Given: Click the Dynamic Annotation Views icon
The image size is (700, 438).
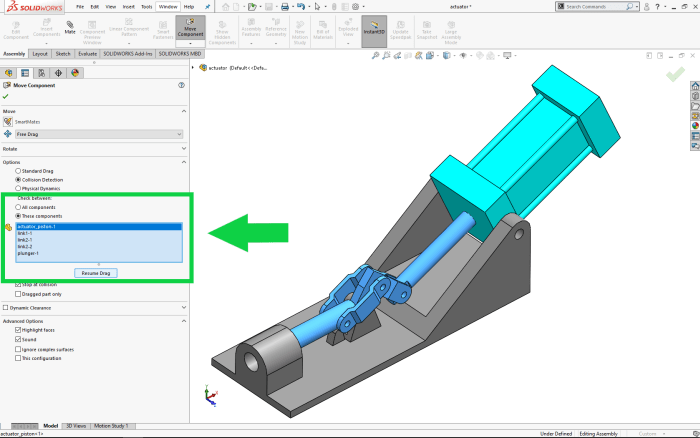Looking at the screenshot, I should 419,56.
